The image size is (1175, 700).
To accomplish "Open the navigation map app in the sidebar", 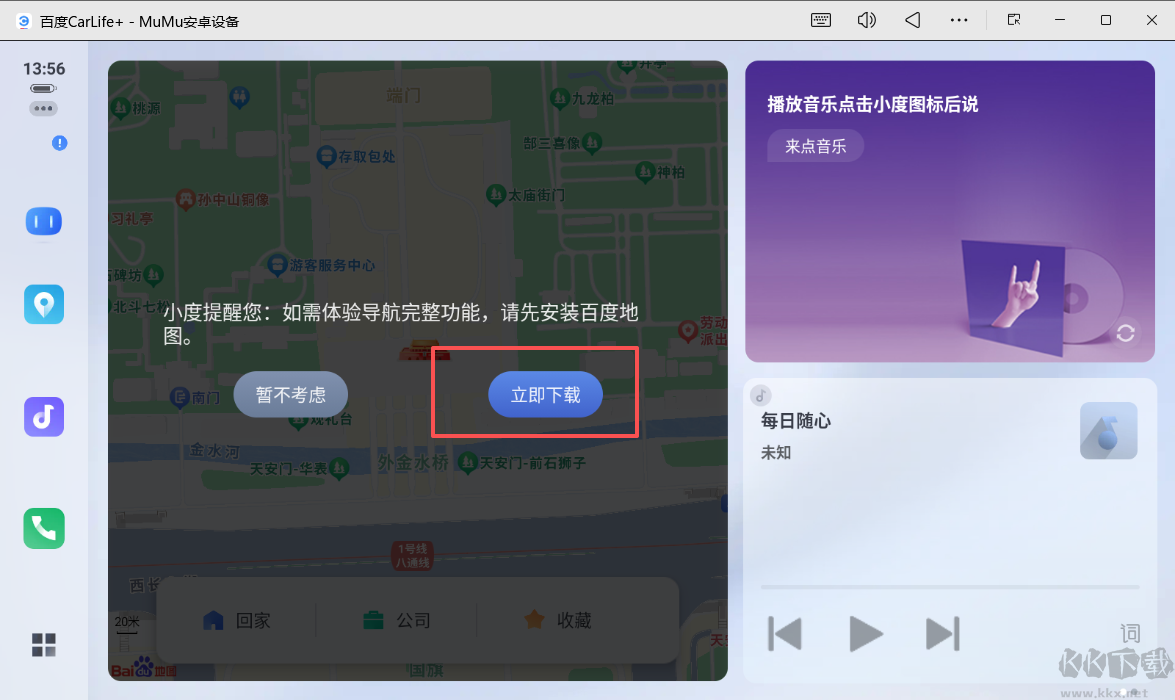I will (x=43, y=304).
